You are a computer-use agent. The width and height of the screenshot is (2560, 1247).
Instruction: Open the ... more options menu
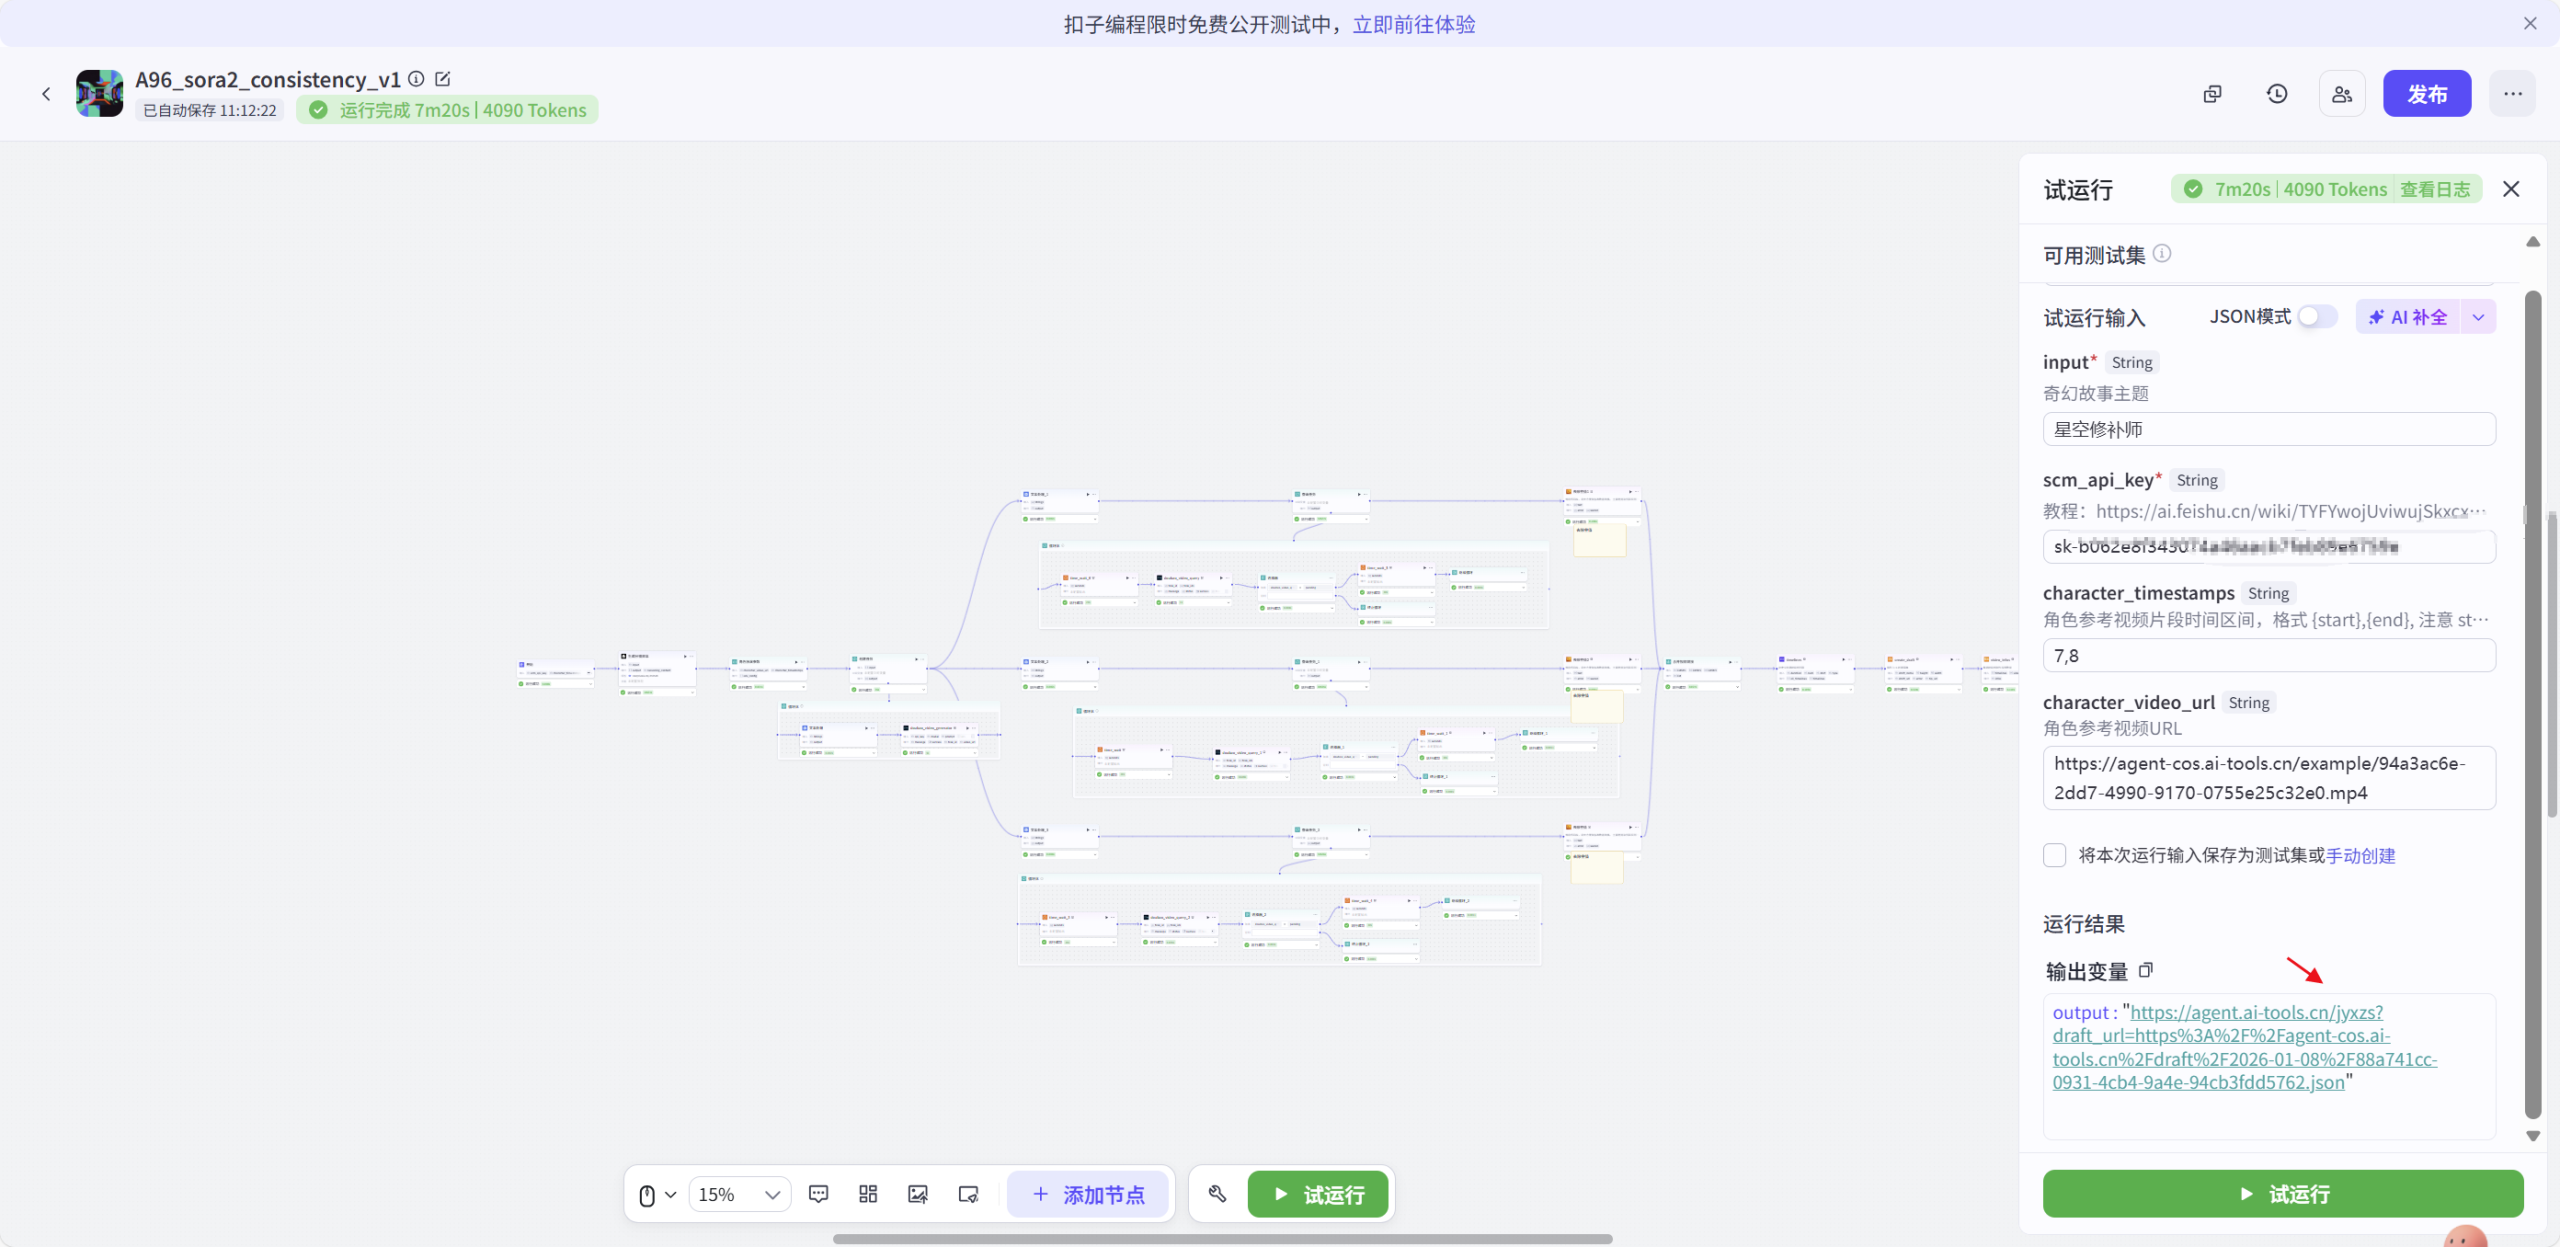pos(2512,93)
